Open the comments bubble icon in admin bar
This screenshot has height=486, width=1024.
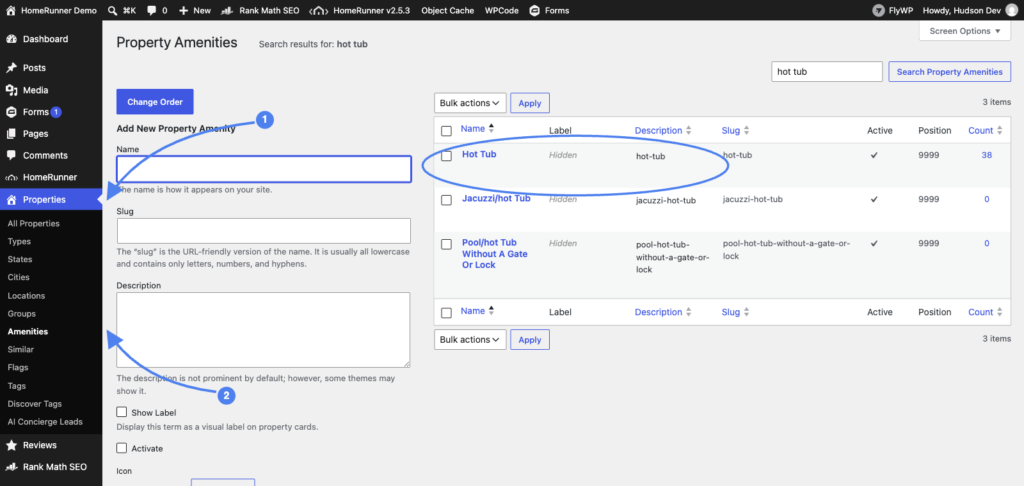(x=152, y=11)
